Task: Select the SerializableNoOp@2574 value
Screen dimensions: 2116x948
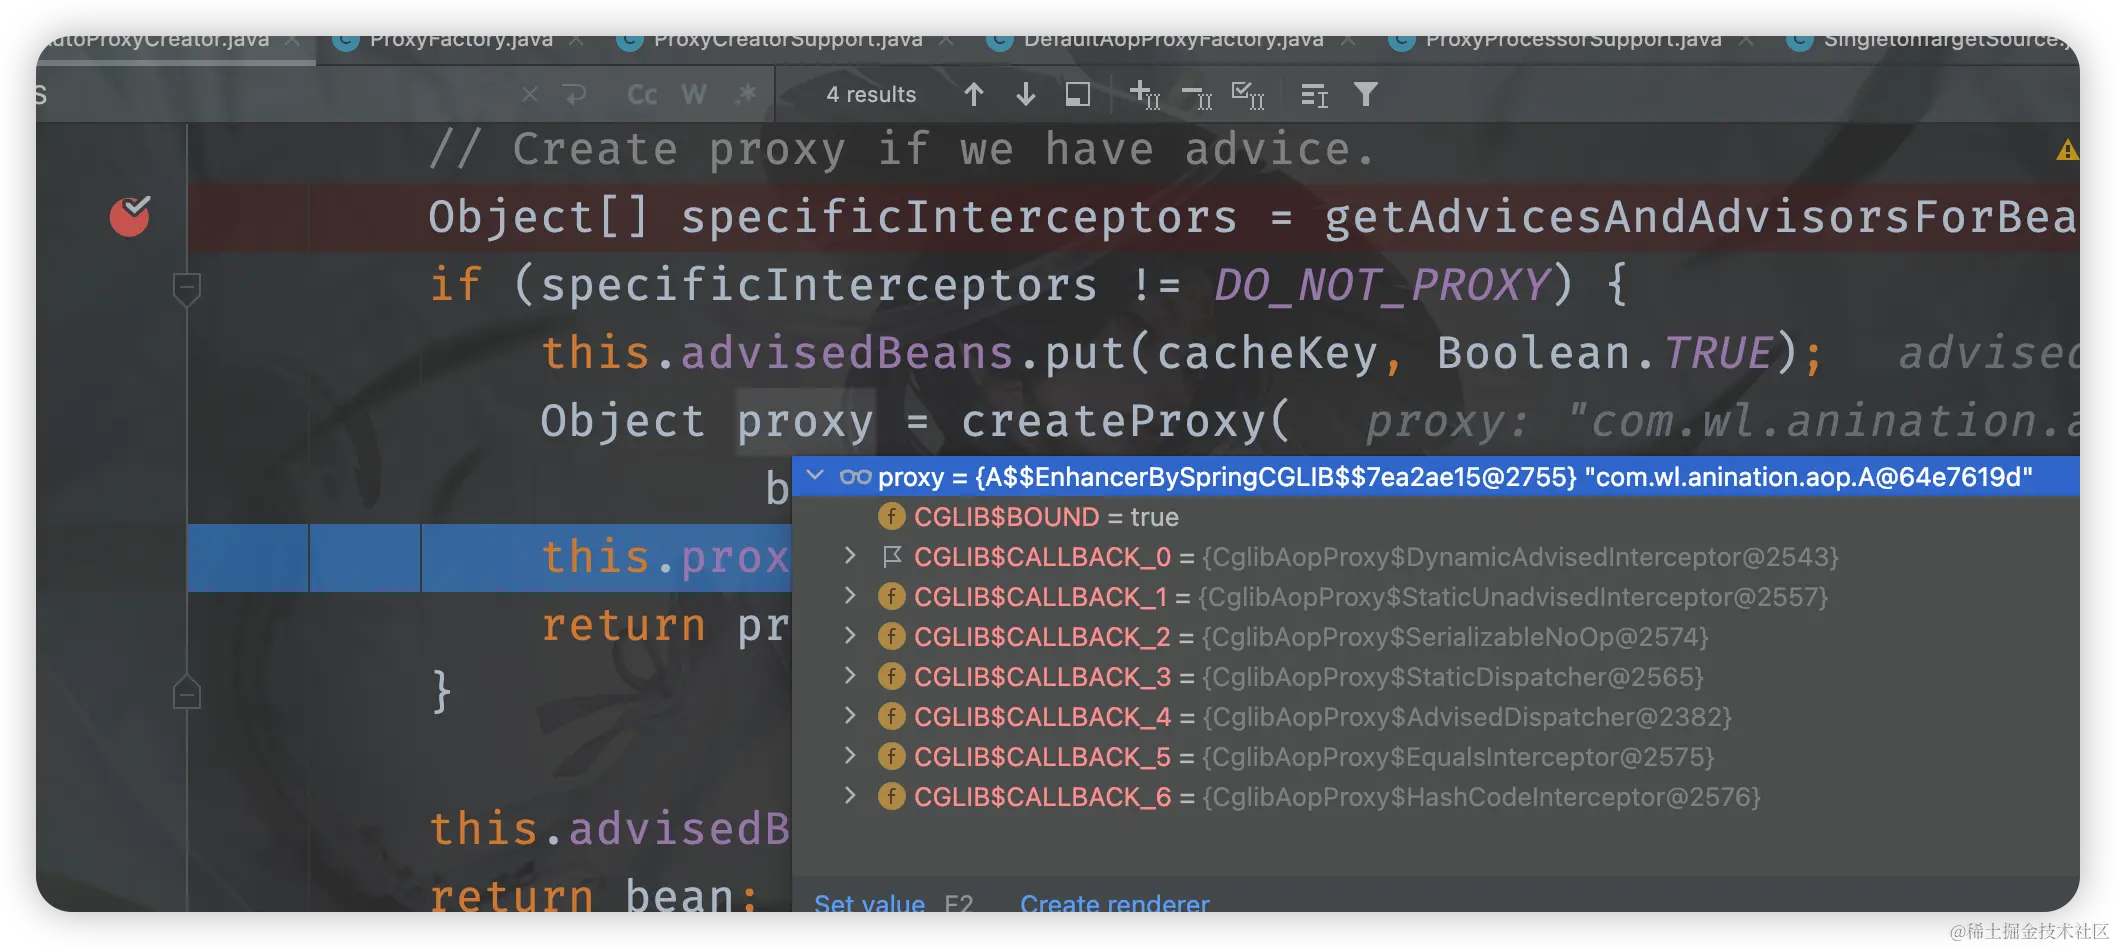Action: (x=1455, y=636)
